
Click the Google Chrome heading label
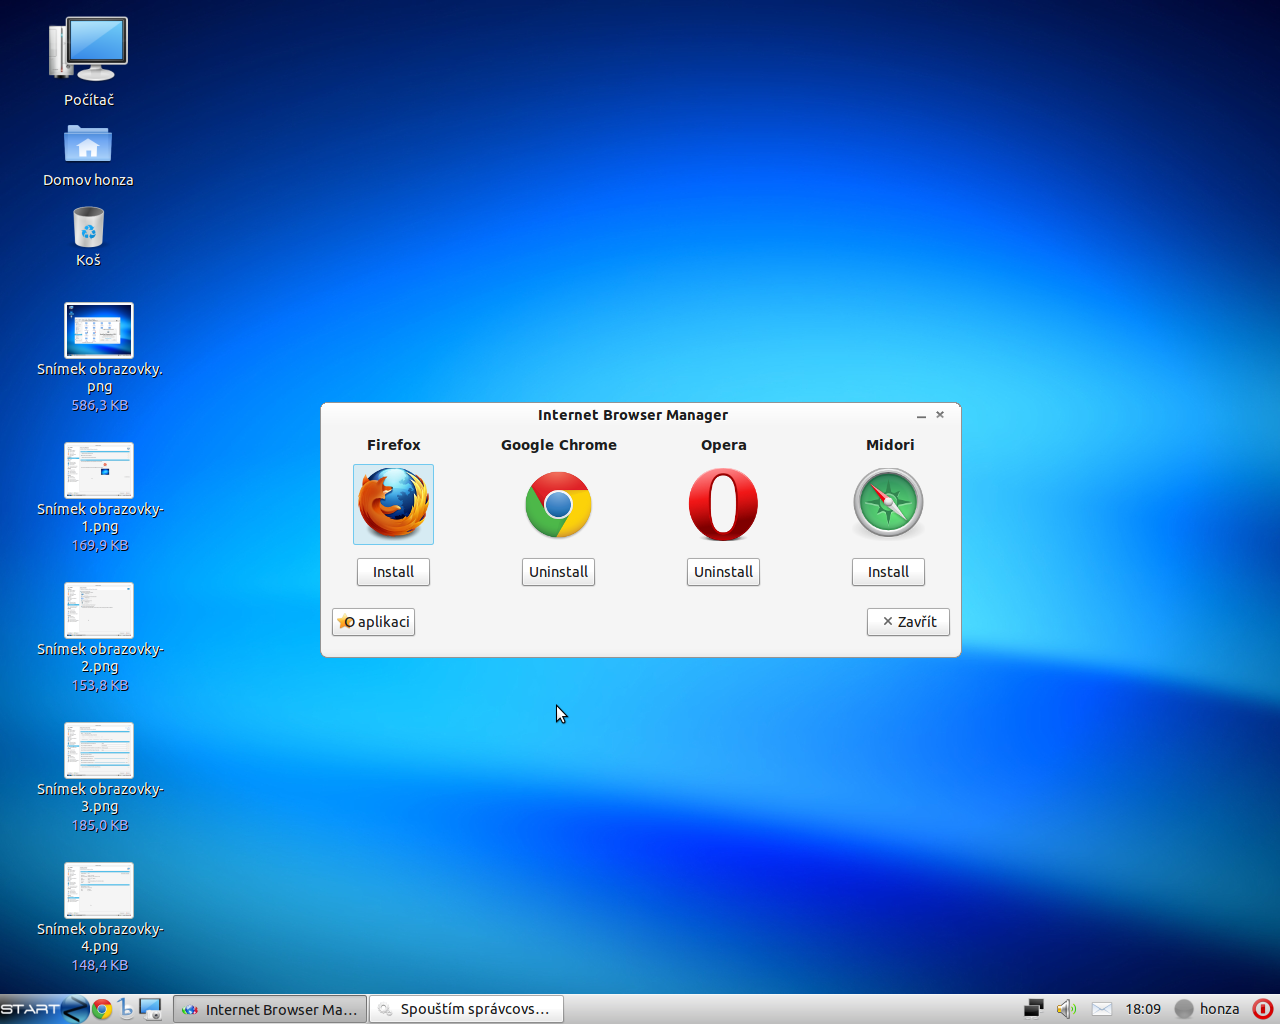558,445
